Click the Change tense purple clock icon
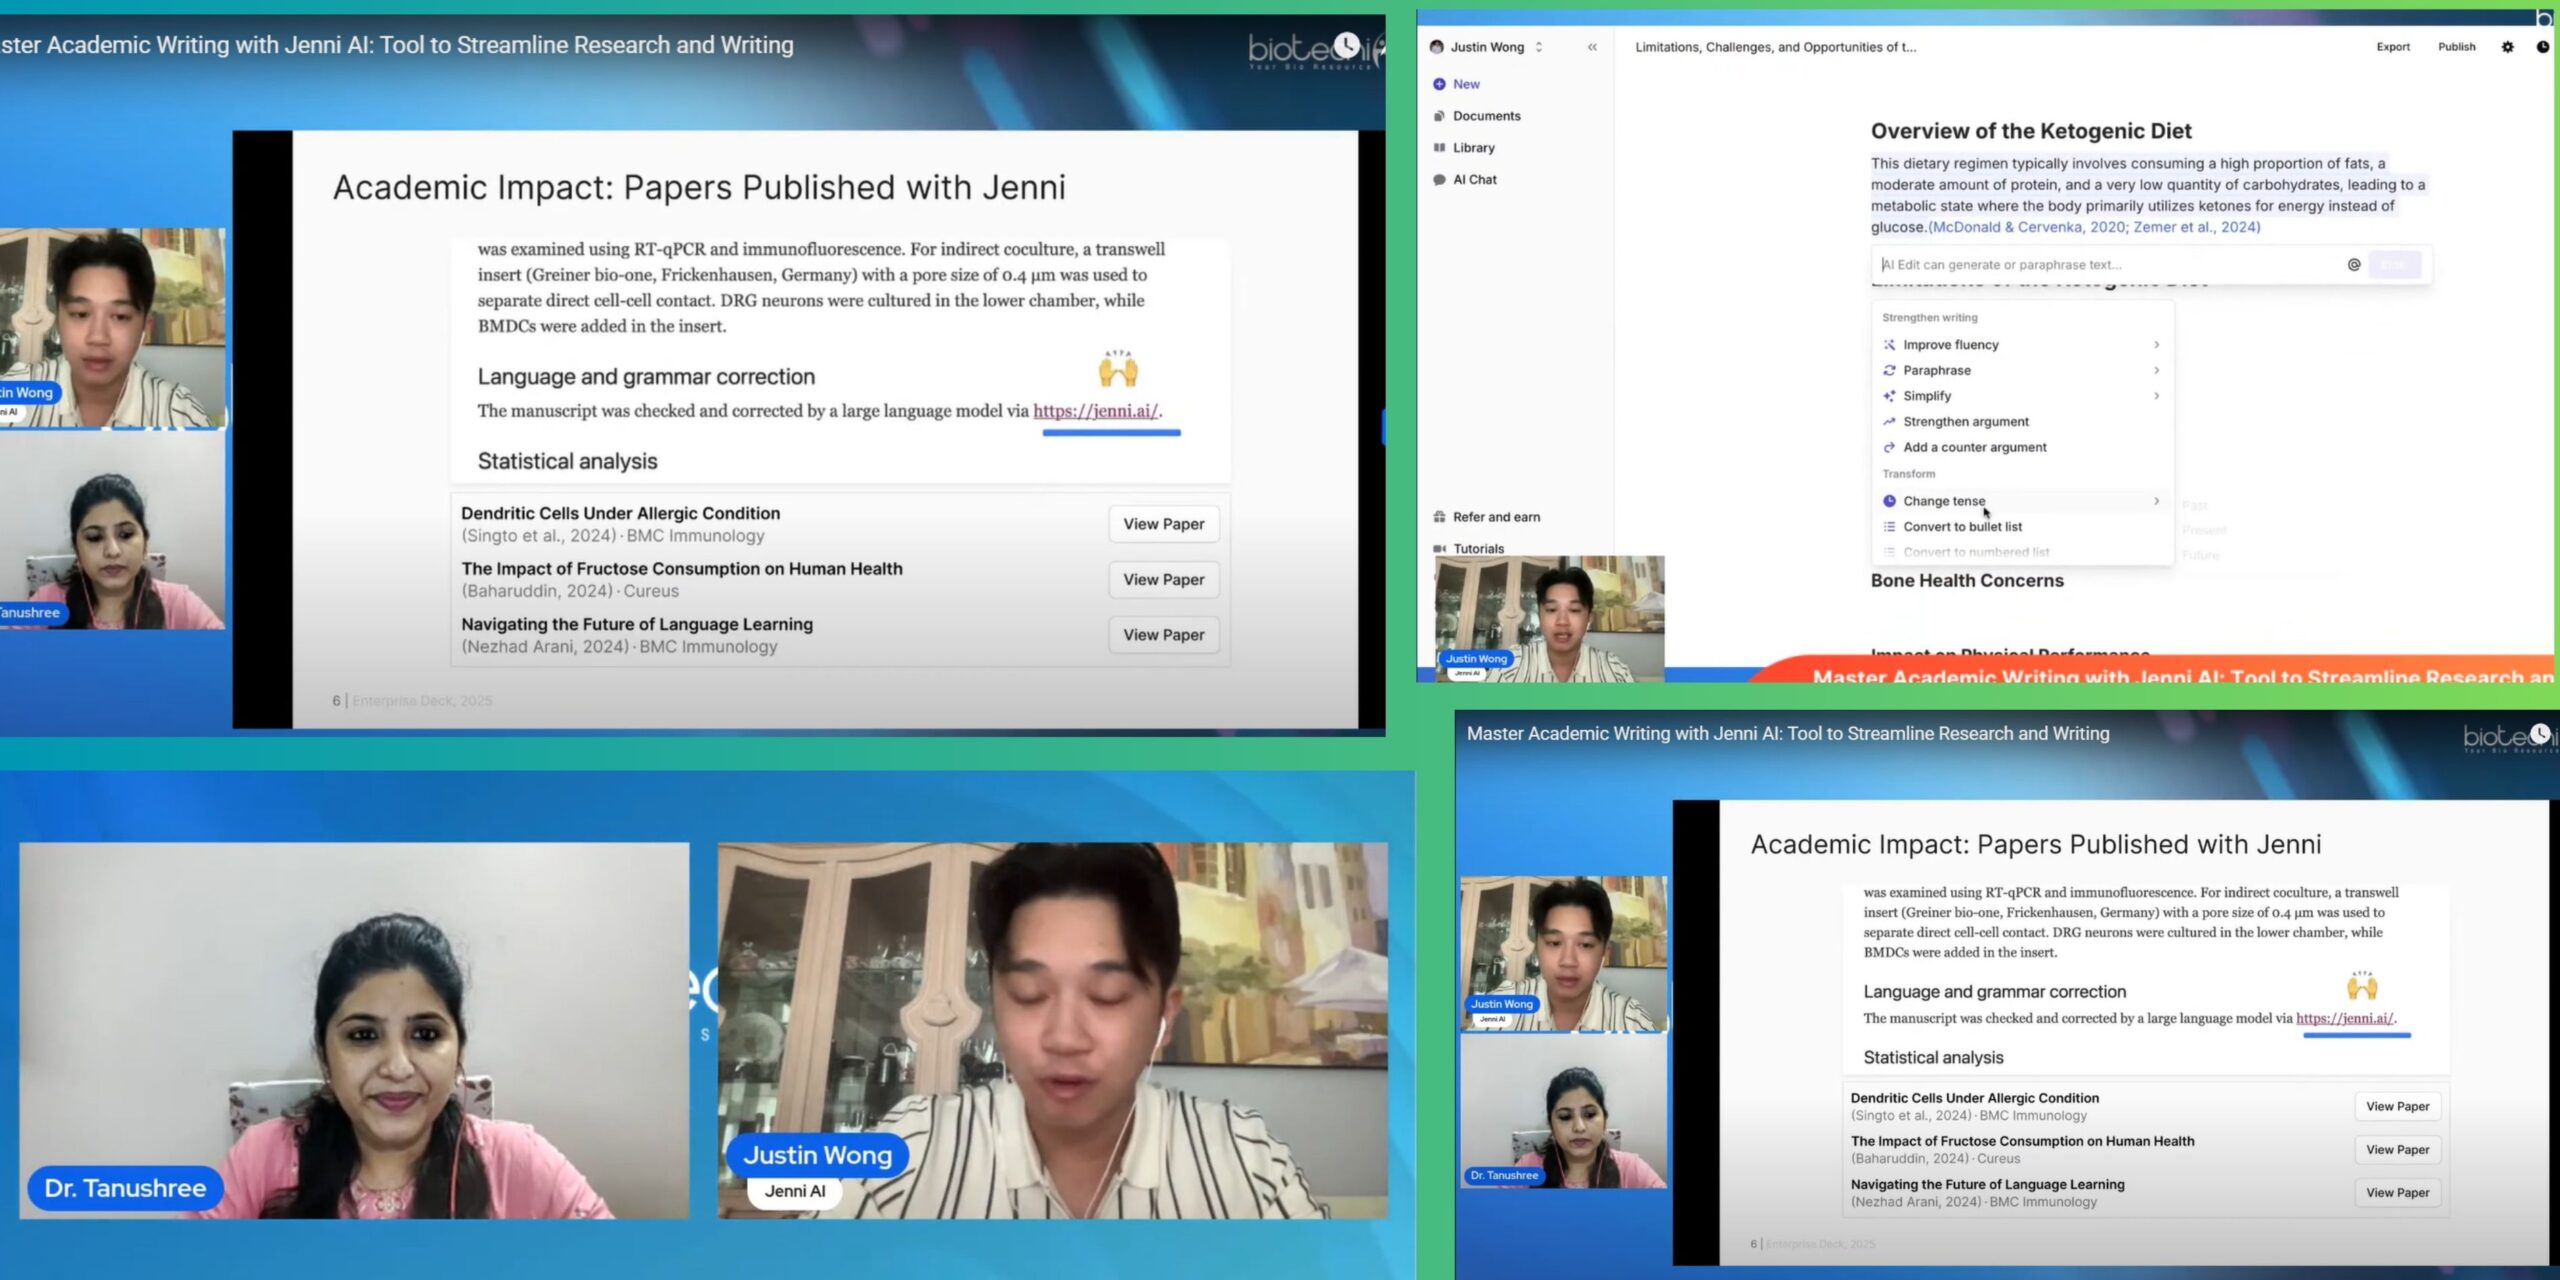This screenshot has height=1280, width=2560. pos(1889,501)
